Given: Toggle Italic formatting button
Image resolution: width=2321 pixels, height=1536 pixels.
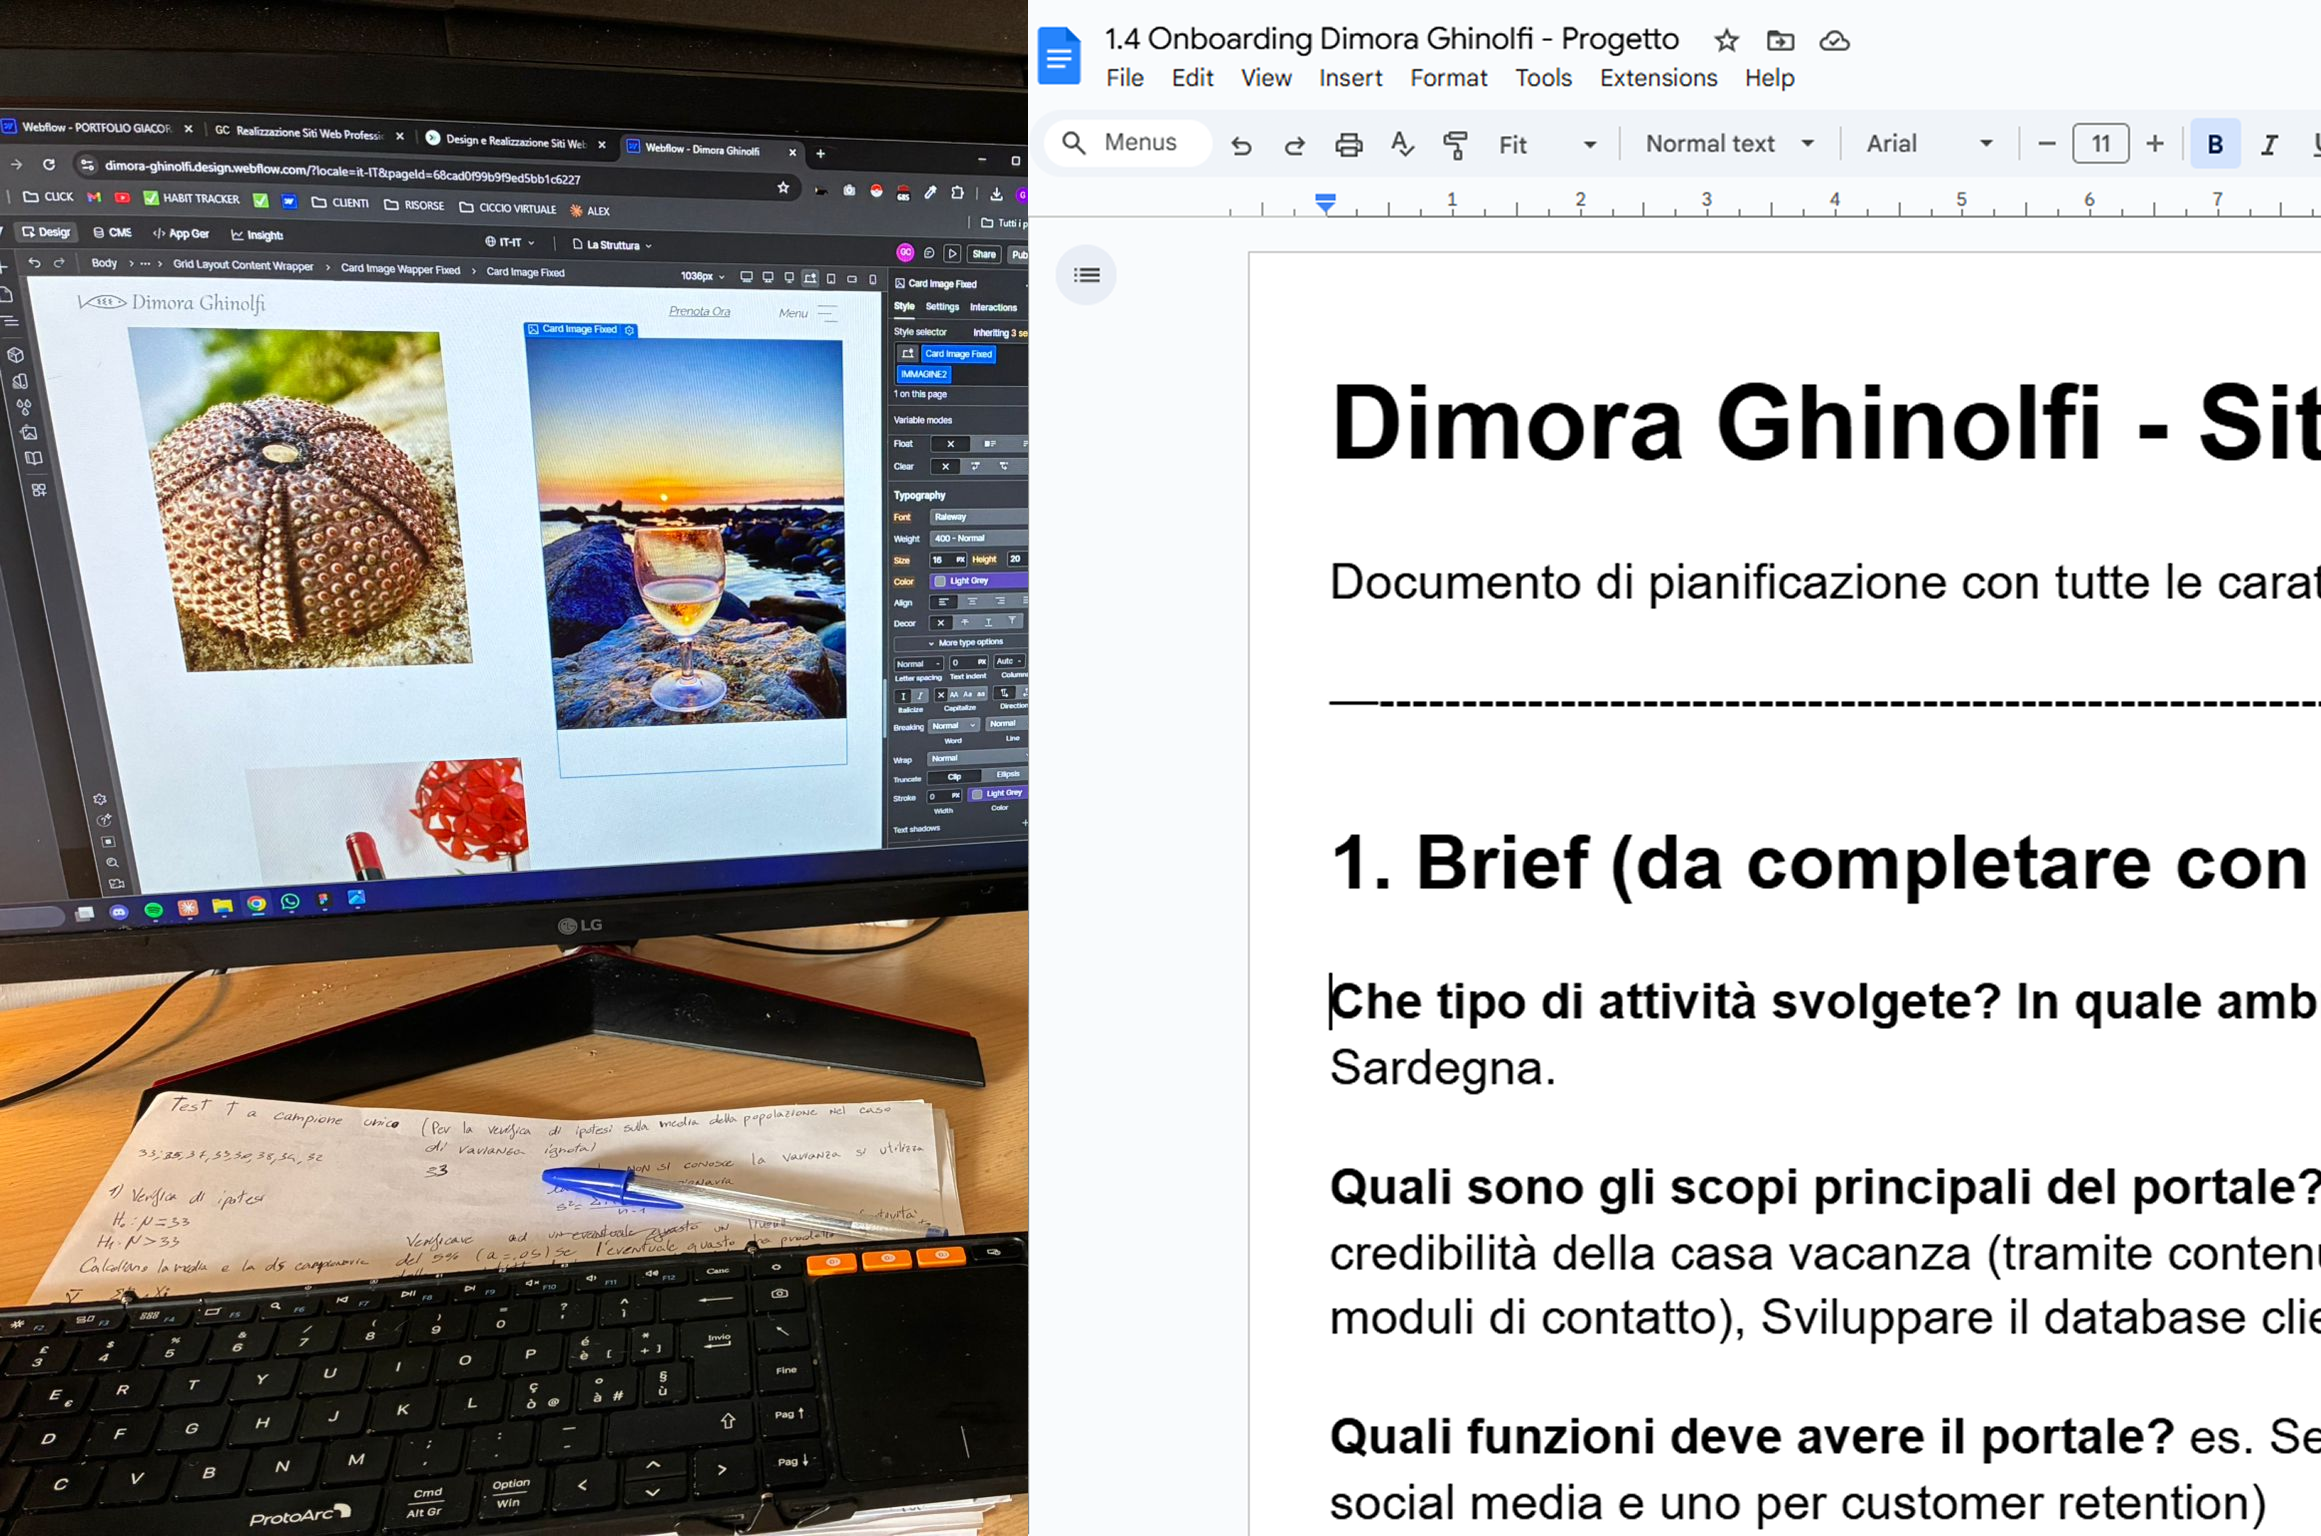Looking at the screenshot, I should [2269, 145].
